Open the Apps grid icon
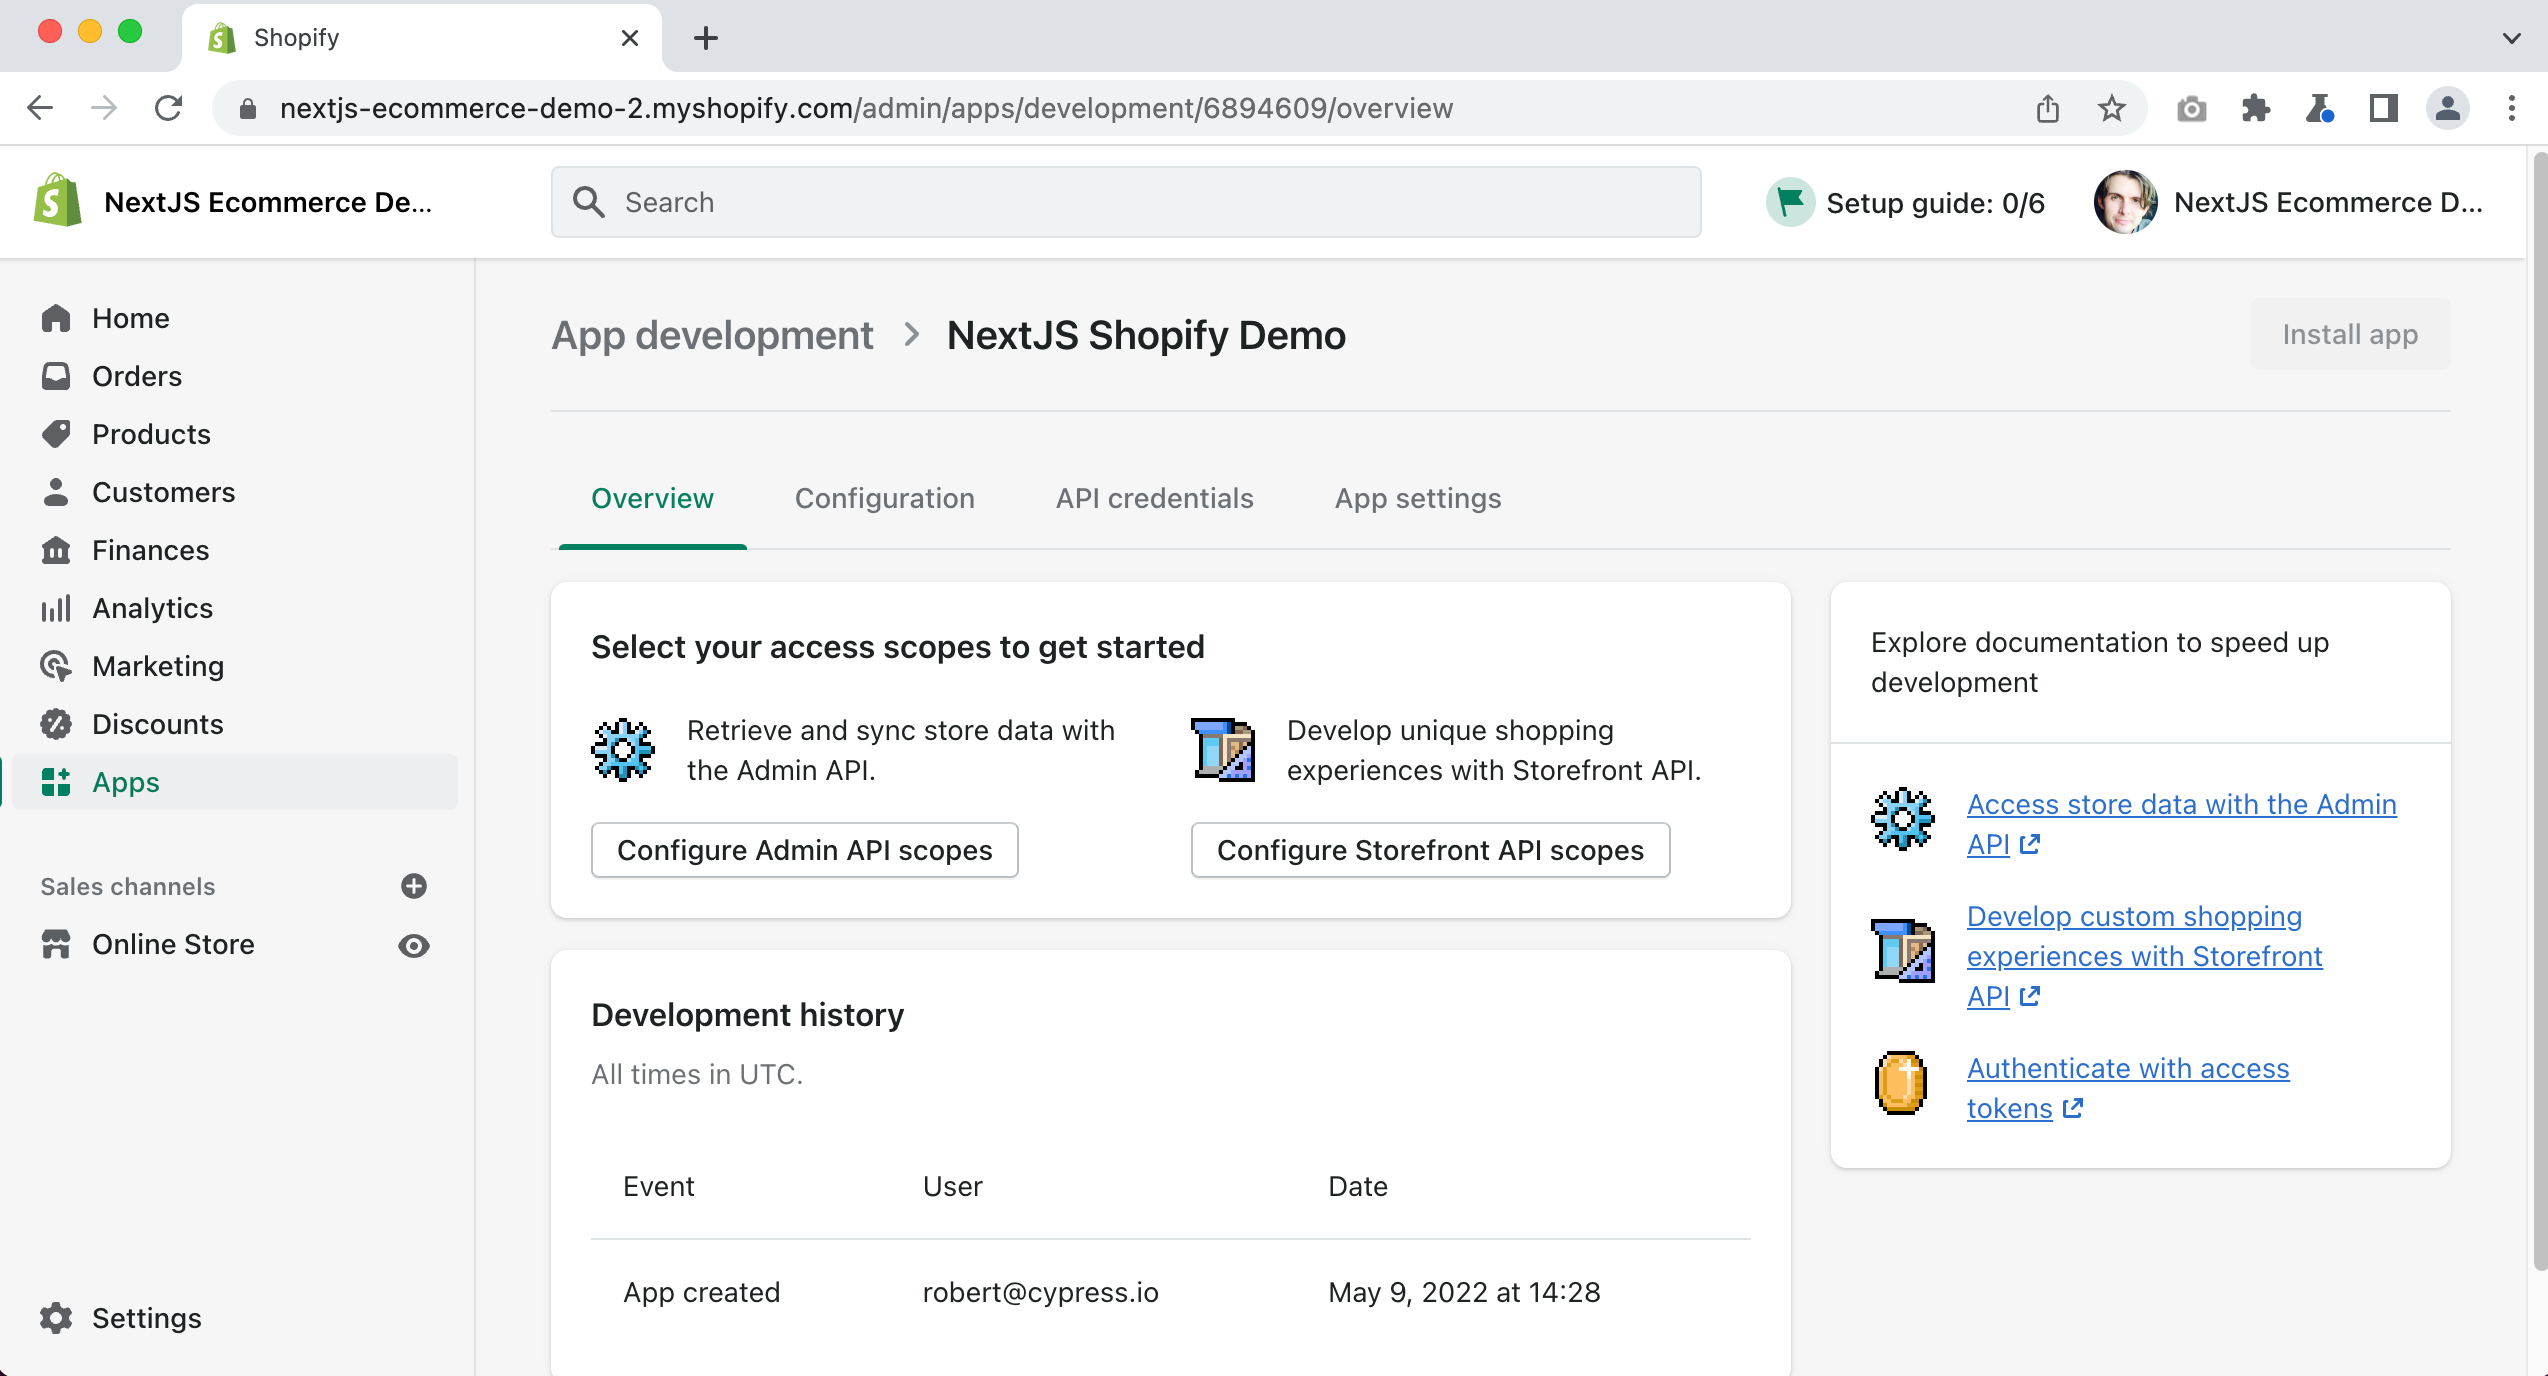The image size is (2548, 1376). (x=56, y=782)
